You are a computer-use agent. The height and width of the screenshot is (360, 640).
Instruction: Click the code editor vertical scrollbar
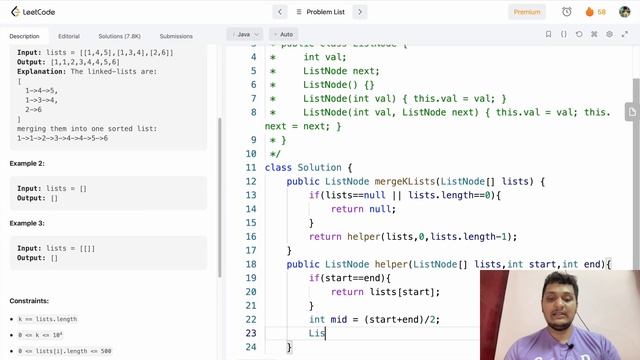point(636,173)
